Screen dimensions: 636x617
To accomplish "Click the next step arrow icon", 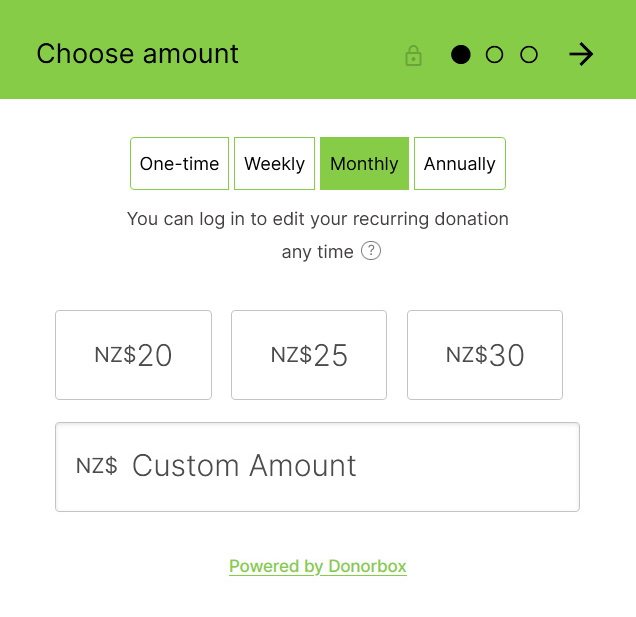I will click(x=581, y=54).
